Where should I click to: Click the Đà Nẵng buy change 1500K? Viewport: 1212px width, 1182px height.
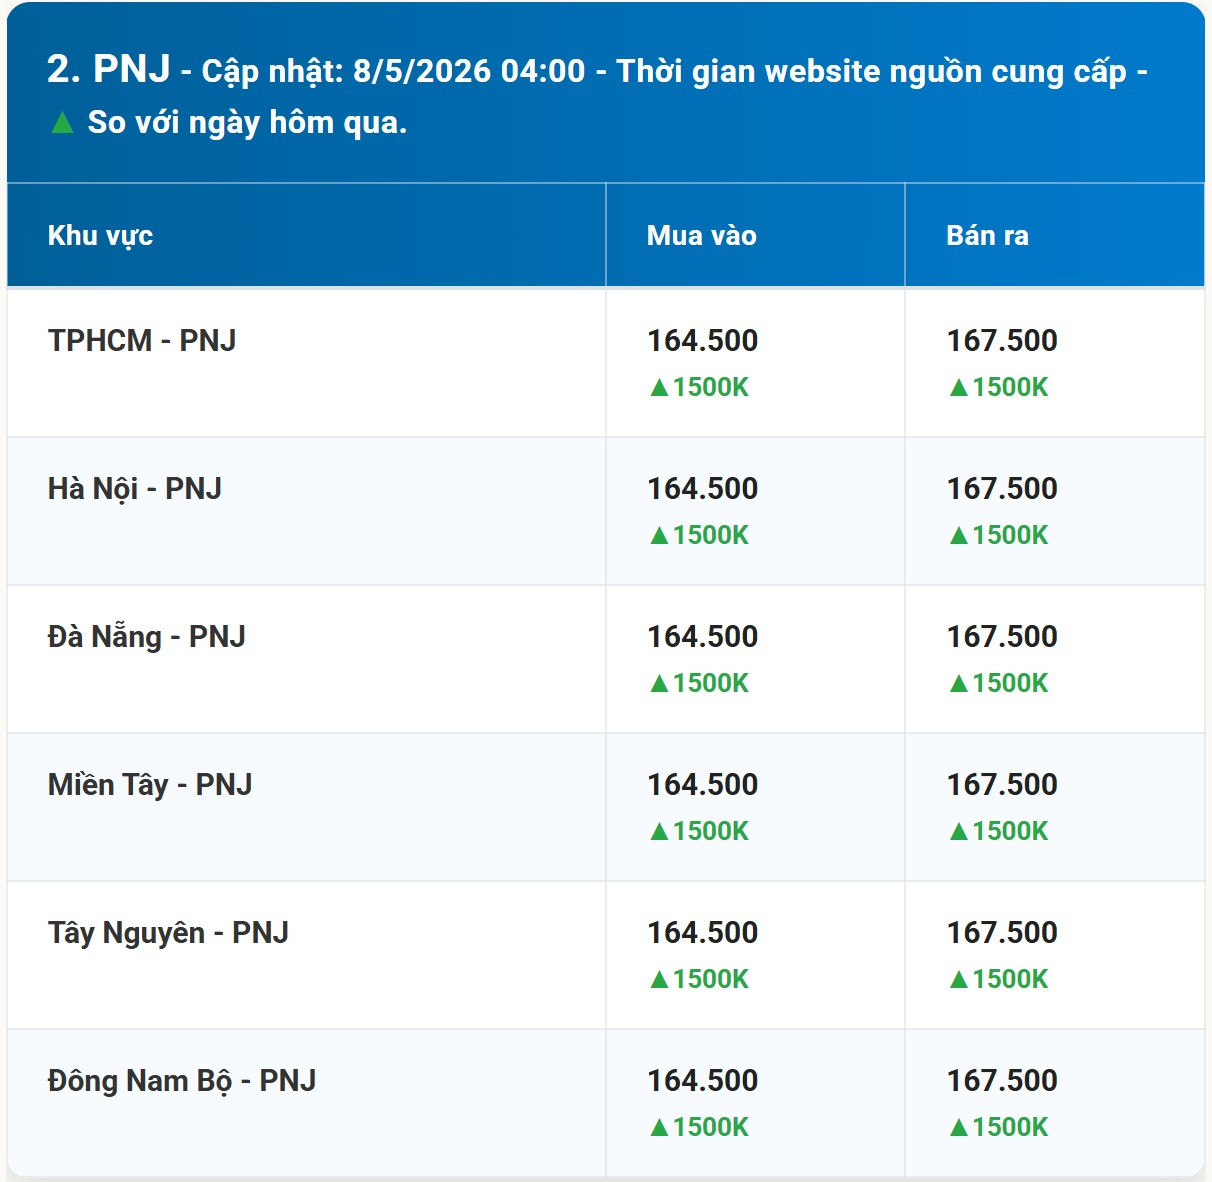[x=699, y=683]
